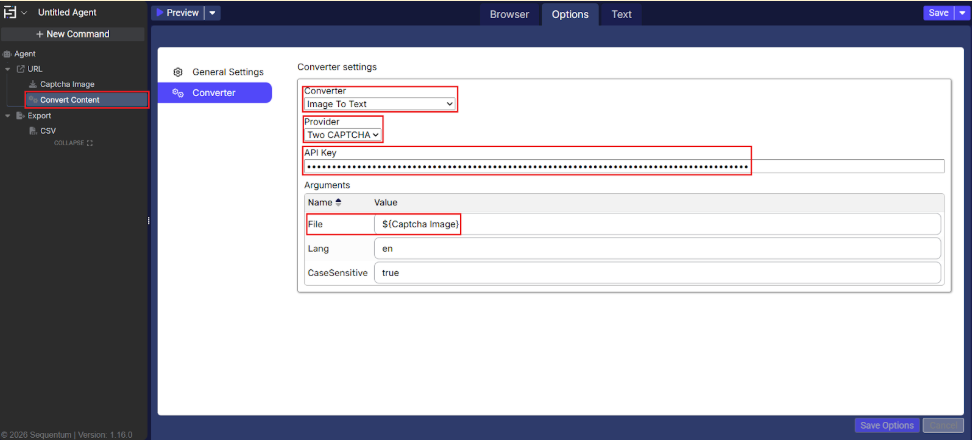Click the Sequentum logo icon

click(10, 13)
